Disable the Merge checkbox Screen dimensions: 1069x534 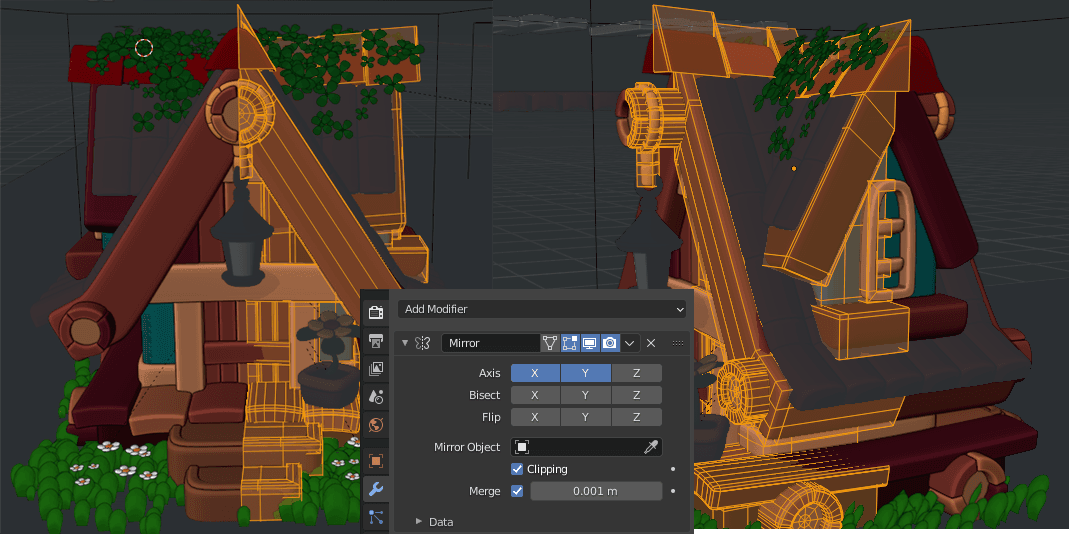[x=517, y=491]
